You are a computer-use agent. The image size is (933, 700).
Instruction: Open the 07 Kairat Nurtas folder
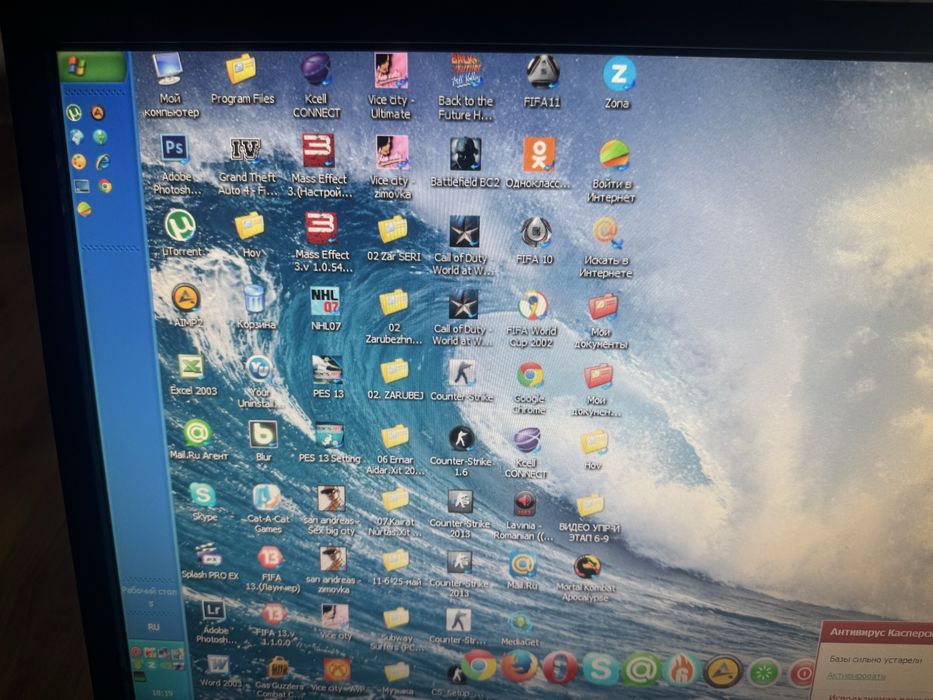[395, 513]
